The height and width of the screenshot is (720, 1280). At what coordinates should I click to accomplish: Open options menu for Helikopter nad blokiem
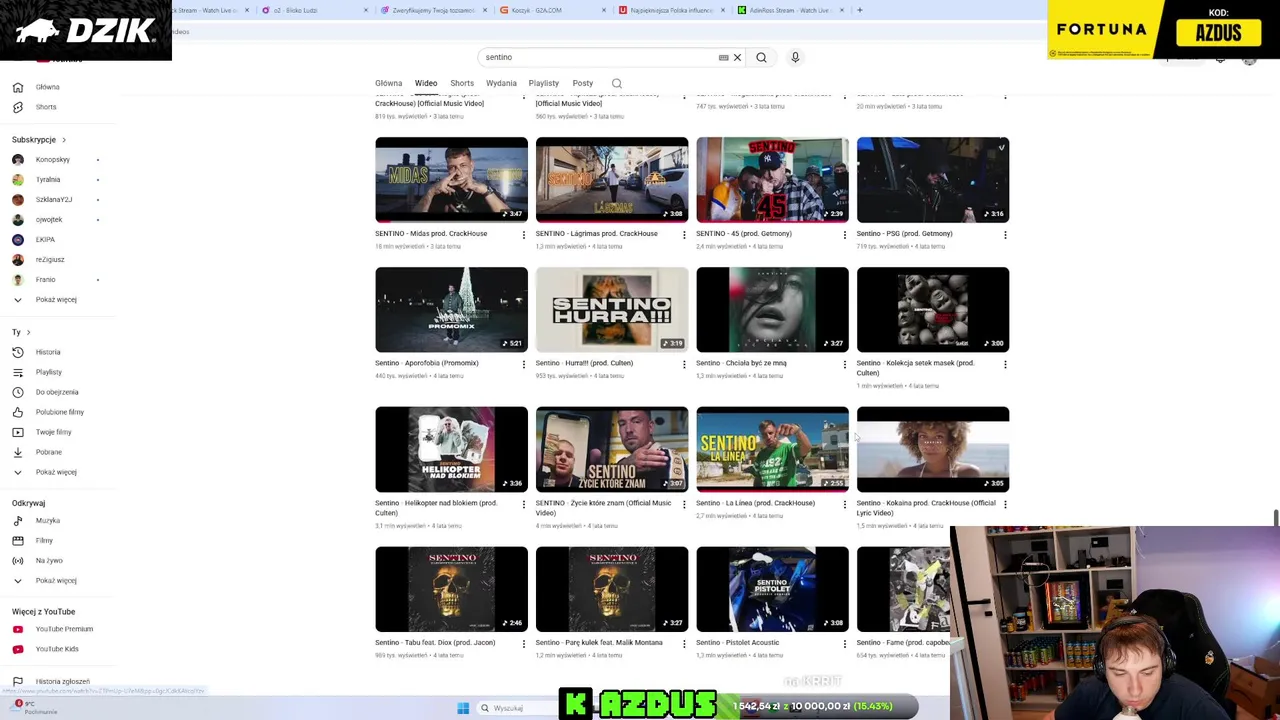pyautogui.click(x=523, y=504)
